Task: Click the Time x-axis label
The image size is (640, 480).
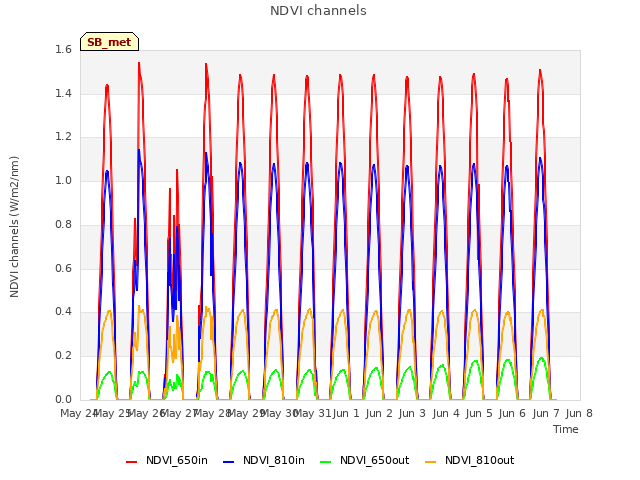Action: 566,429
